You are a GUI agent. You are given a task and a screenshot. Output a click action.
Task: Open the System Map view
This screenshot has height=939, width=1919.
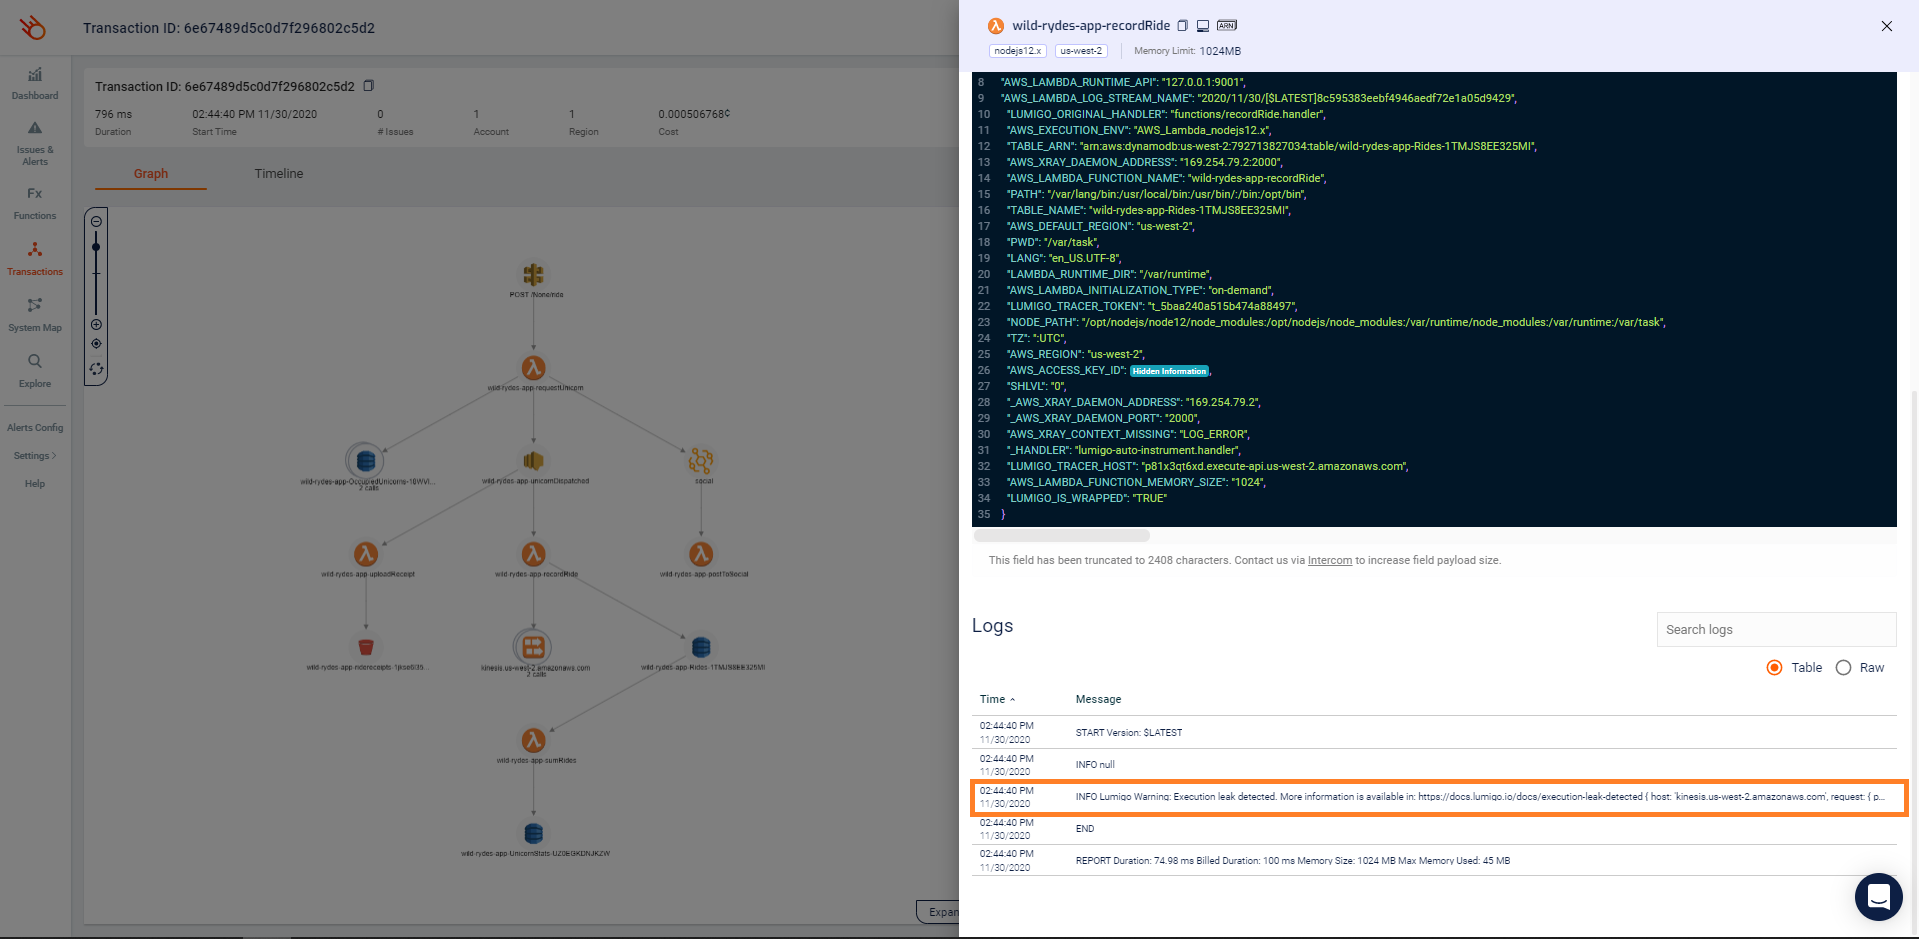35,315
